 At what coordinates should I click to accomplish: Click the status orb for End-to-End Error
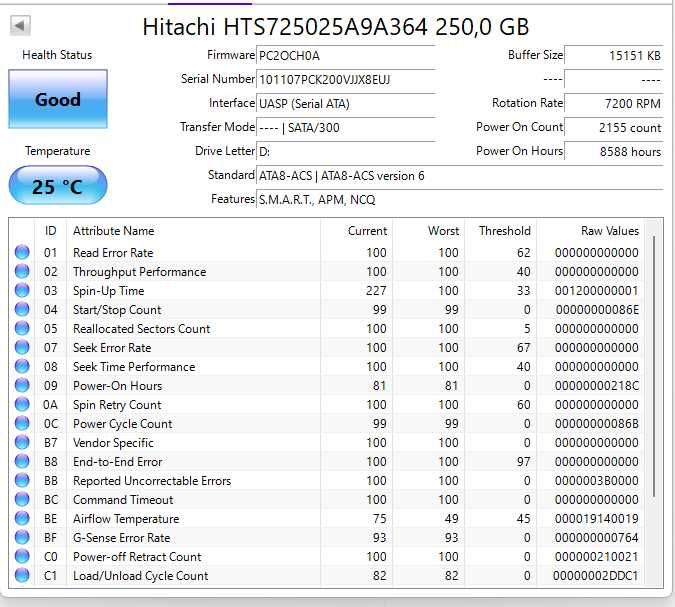point(22,461)
